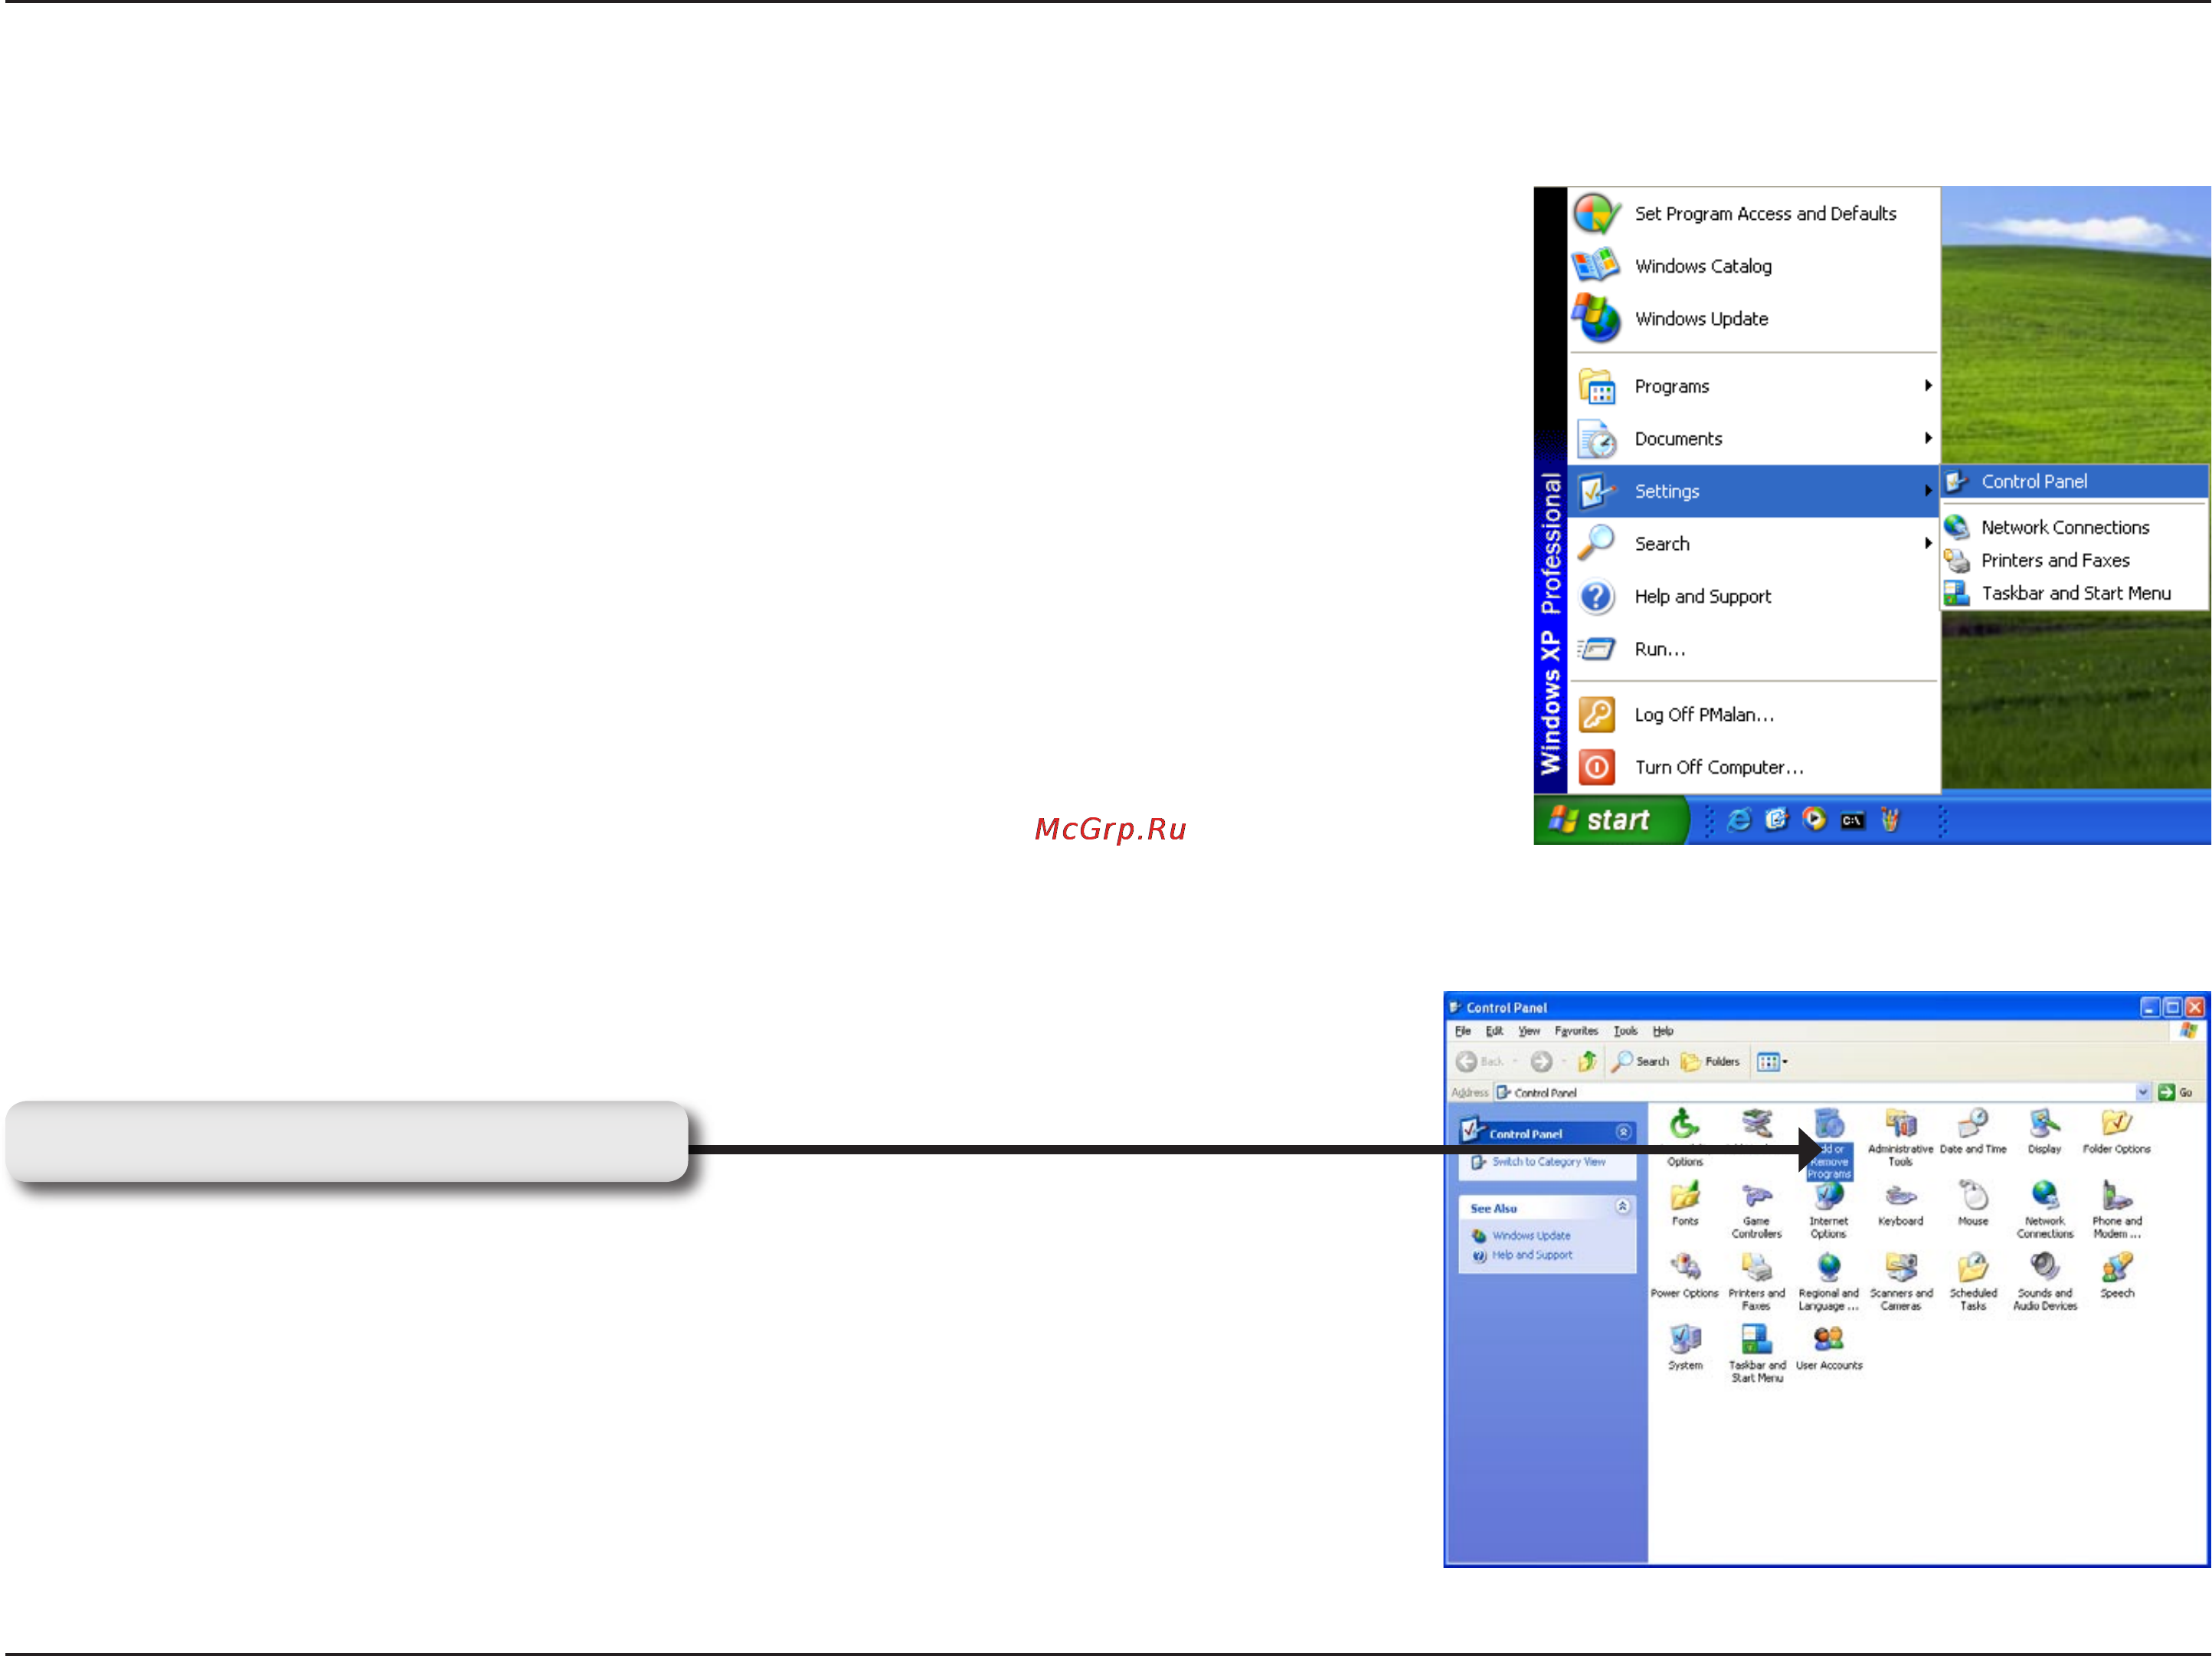The height and width of the screenshot is (1656, 2212).
Task: Open Printers and Faxes icon in Control Panel window
Action: coord(1757,1283)
